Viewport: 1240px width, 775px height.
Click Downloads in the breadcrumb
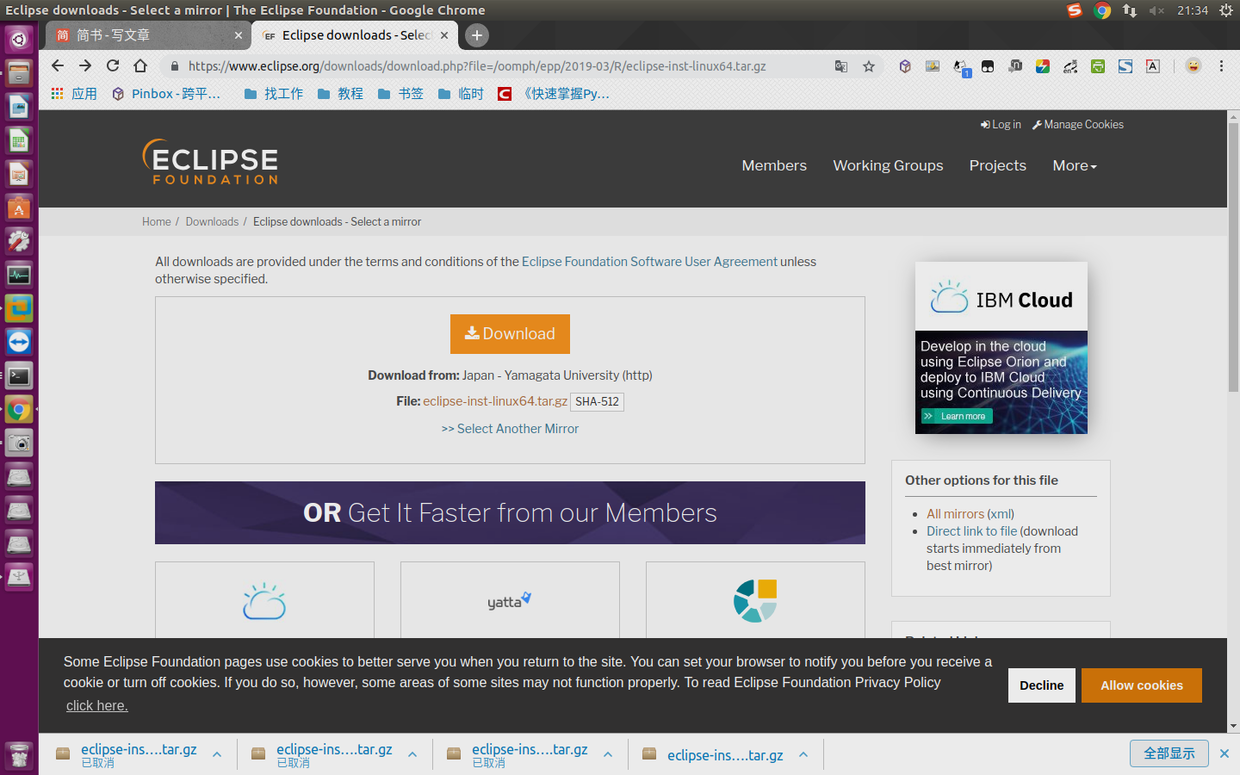[212, 222]
